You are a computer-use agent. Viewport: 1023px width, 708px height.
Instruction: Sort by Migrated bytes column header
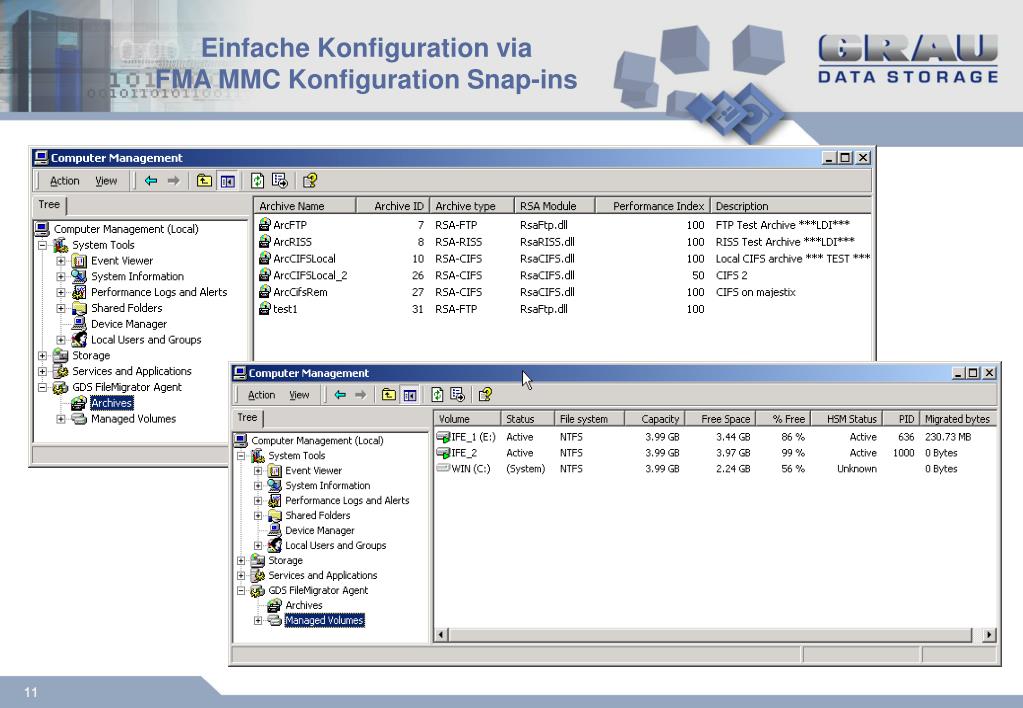pos(958,419)
